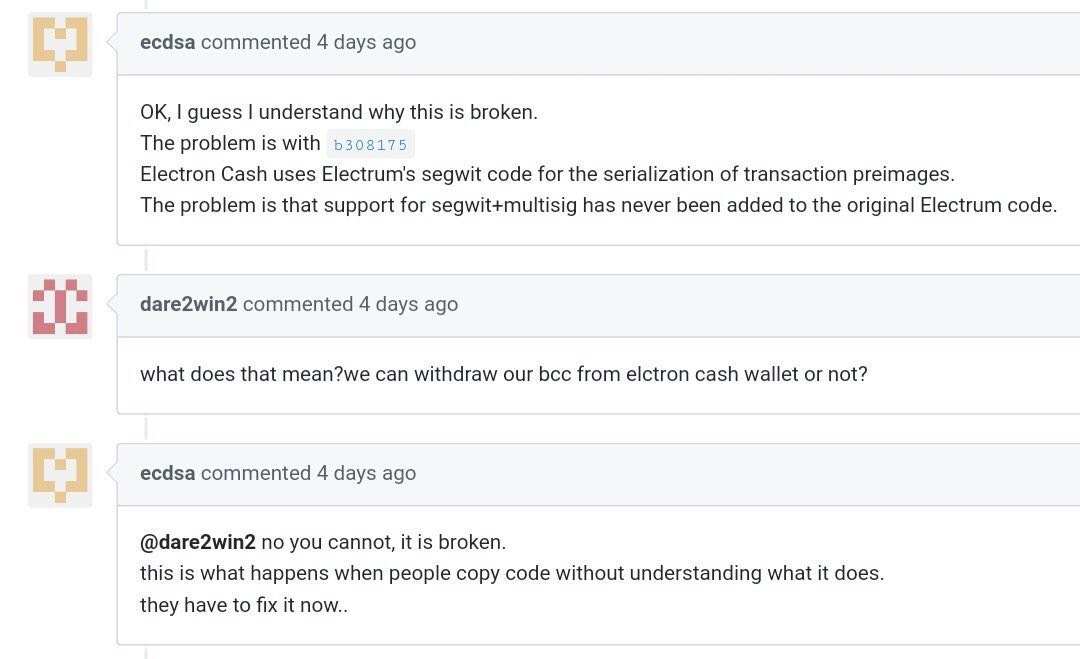The height and width of the screenshot is (659, 1080).
Task: Open dare2win2 username in comment header
Action: pyautogui.click(x=188, y=304)
